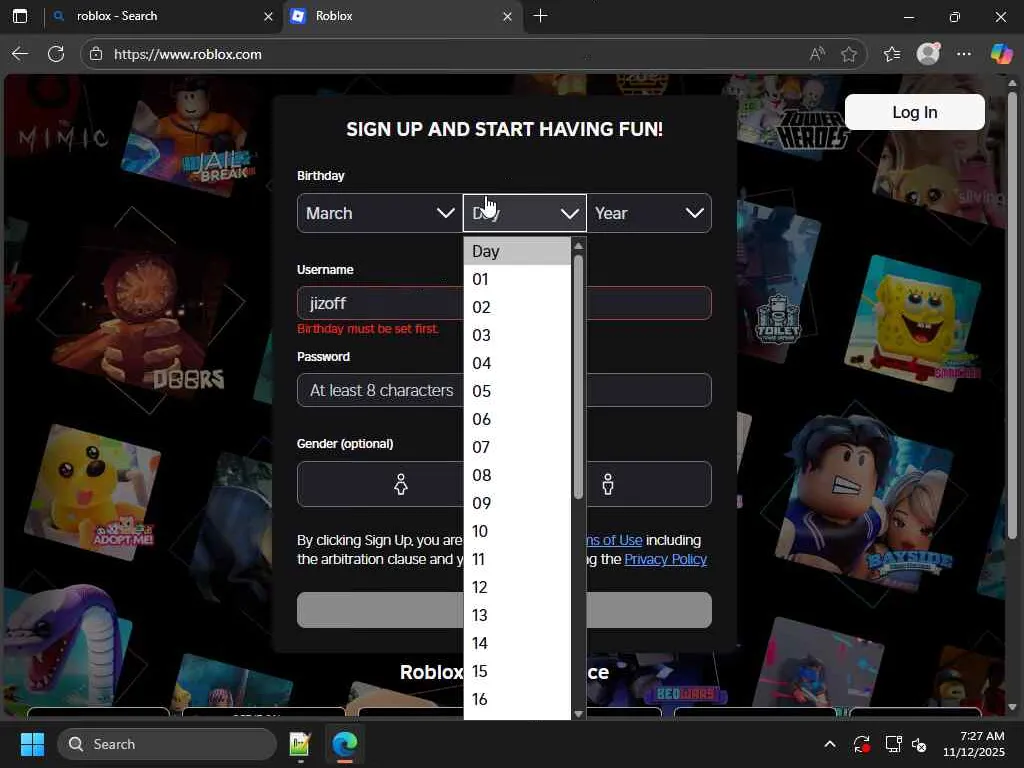
Task: Choose day 13 from the list
Action: 517,615
